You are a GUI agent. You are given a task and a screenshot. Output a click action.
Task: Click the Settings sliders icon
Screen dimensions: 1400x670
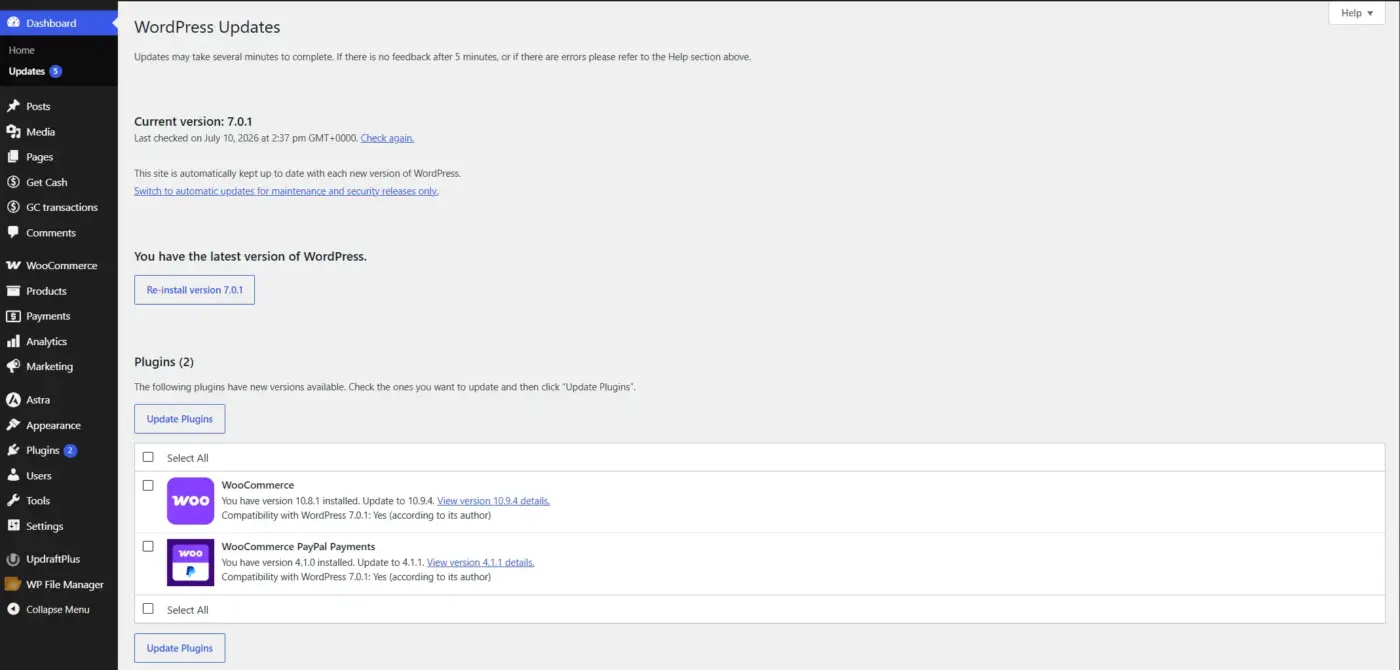[x=13, y=526]
